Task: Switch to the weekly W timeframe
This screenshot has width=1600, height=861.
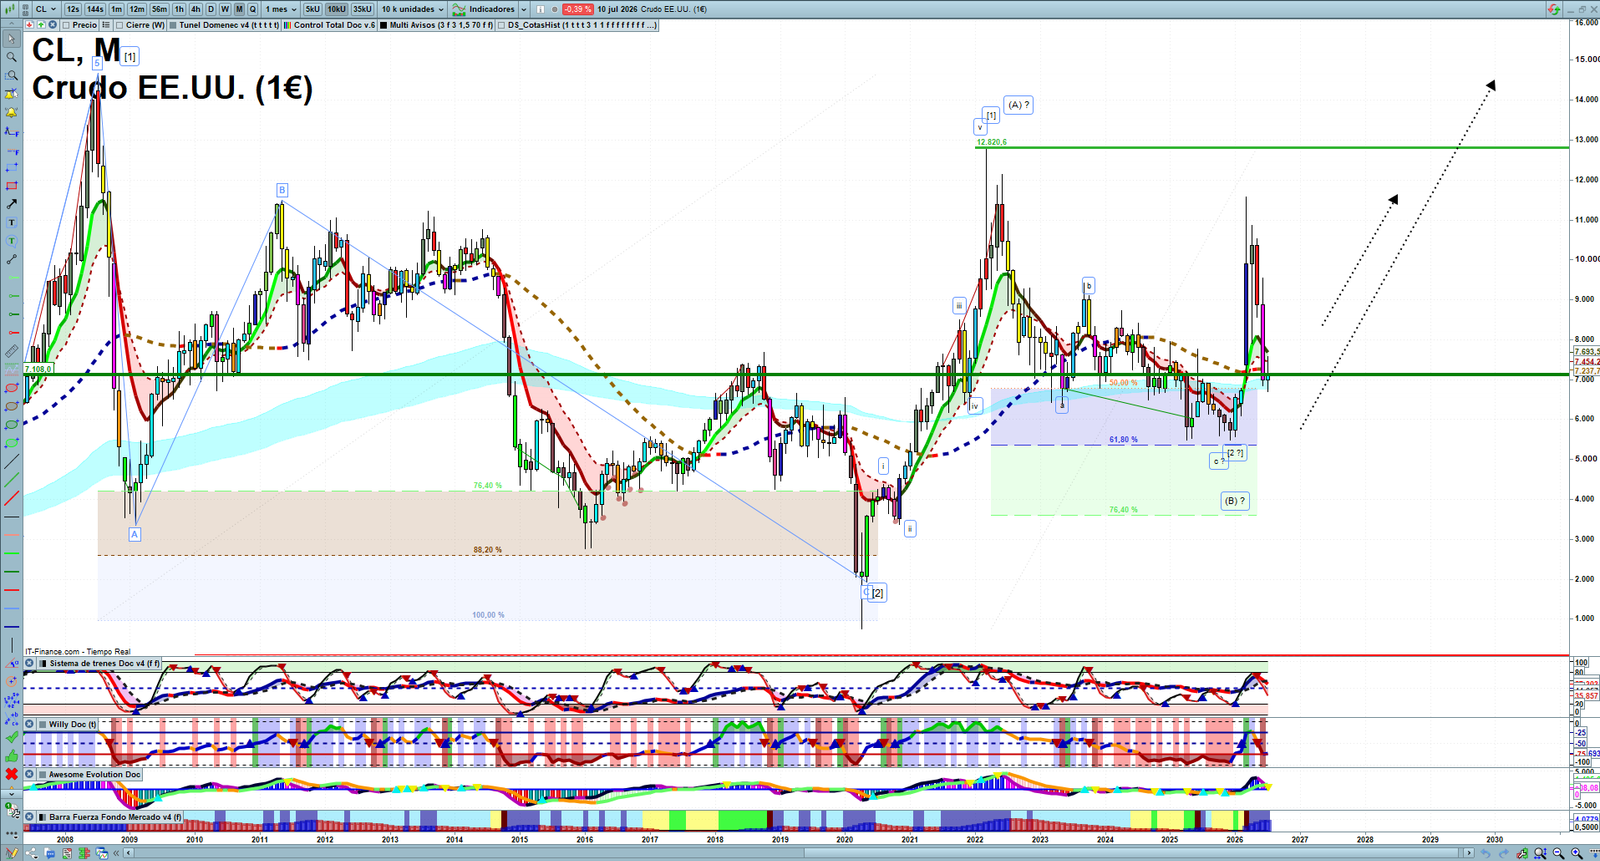Action: (x=225, y=9)
